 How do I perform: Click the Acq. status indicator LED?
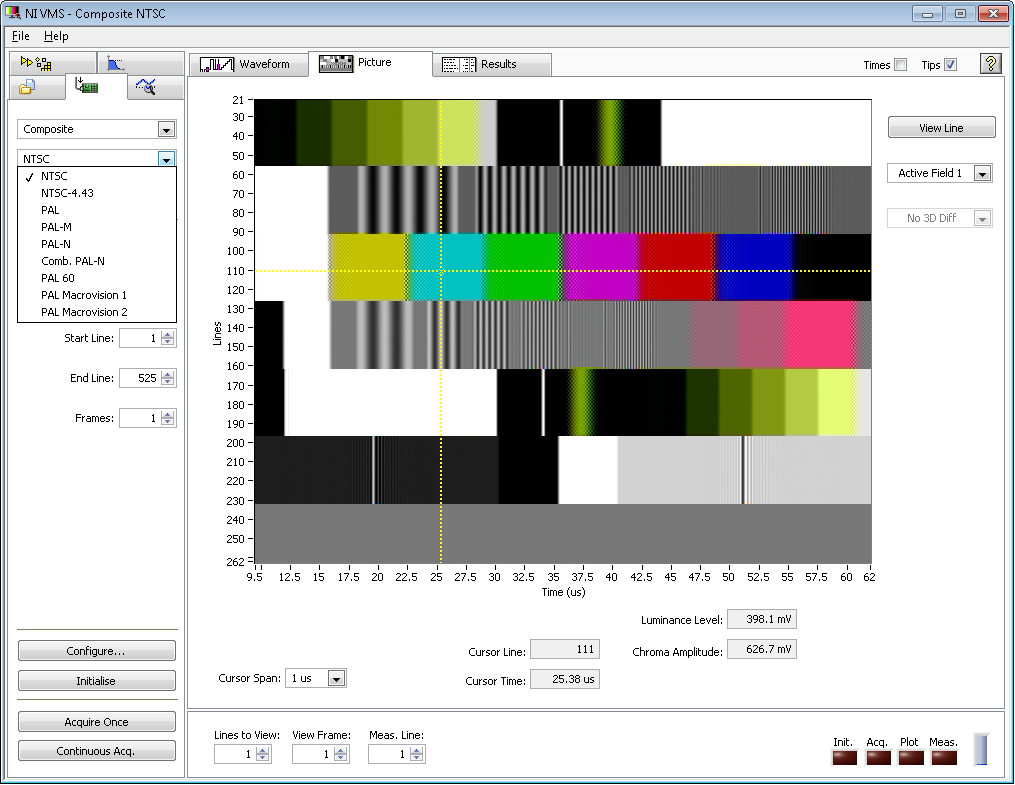point(877,758)
